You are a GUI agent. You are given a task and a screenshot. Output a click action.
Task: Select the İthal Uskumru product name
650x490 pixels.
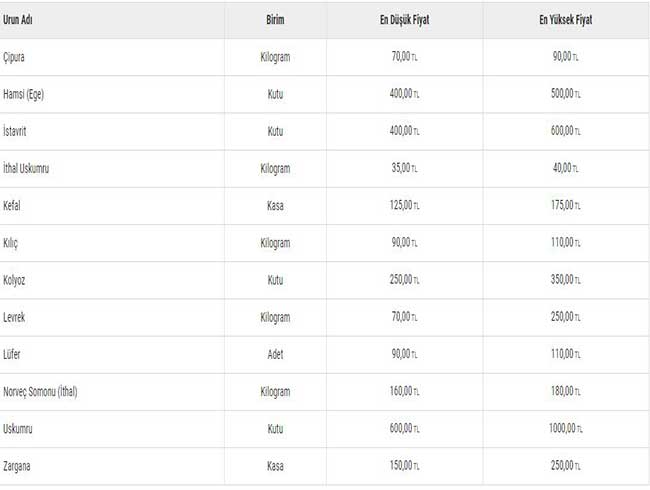click(34, 169)
